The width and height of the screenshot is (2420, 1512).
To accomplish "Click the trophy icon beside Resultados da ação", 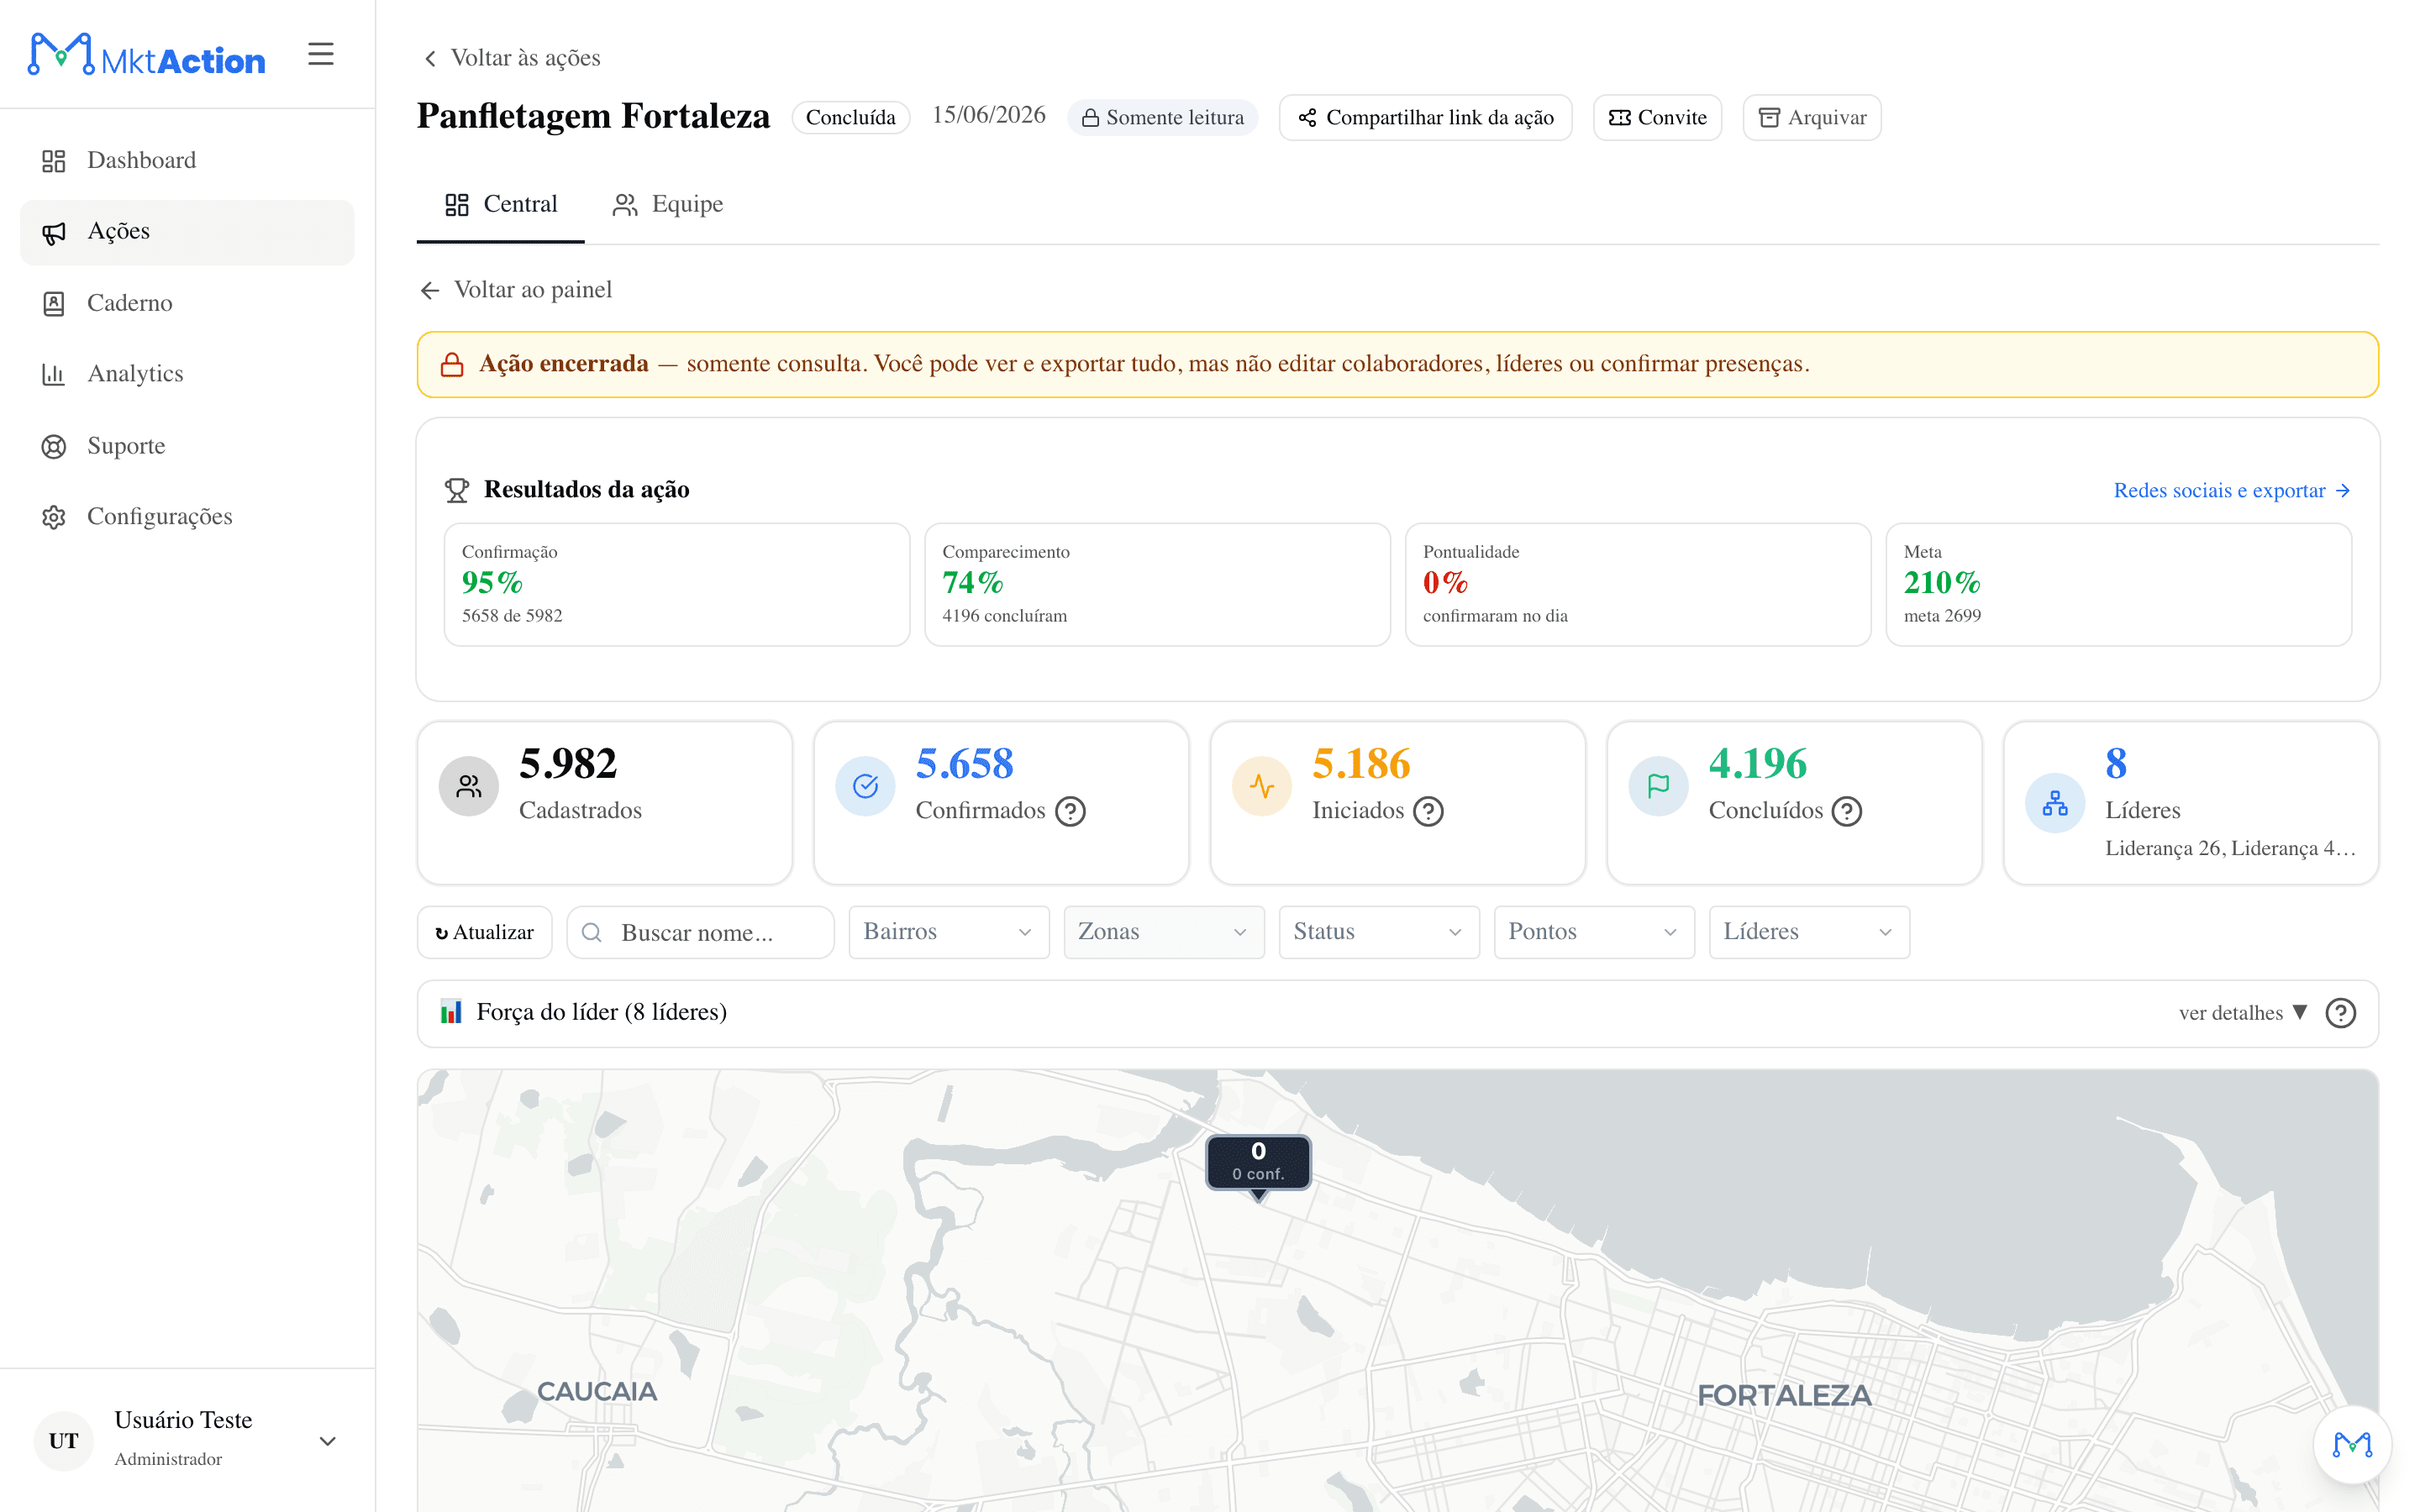I will tap(457, 489).
